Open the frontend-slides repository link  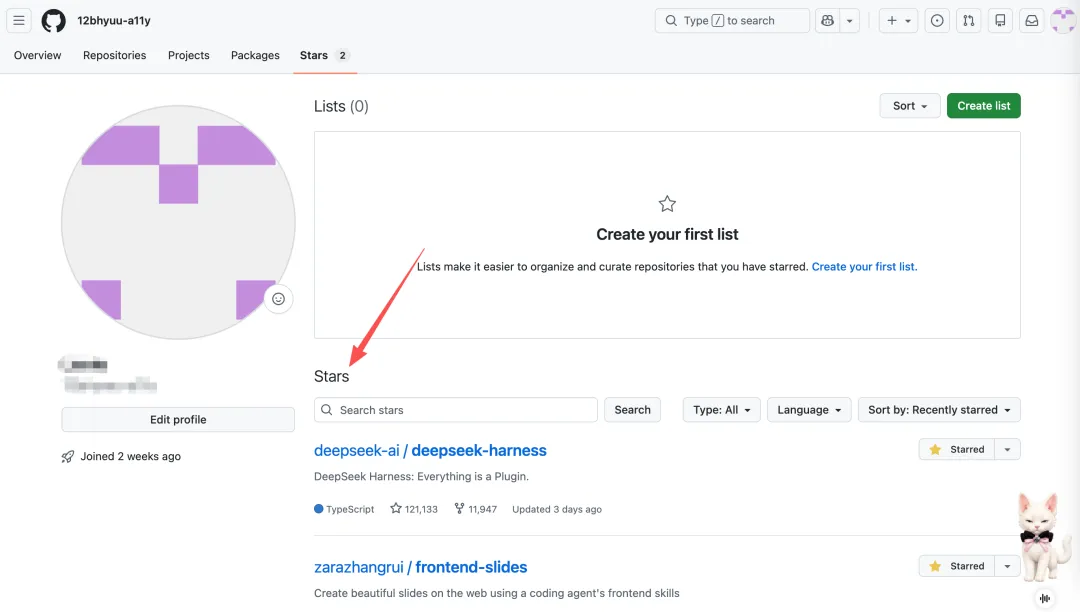tap(471, 567)
